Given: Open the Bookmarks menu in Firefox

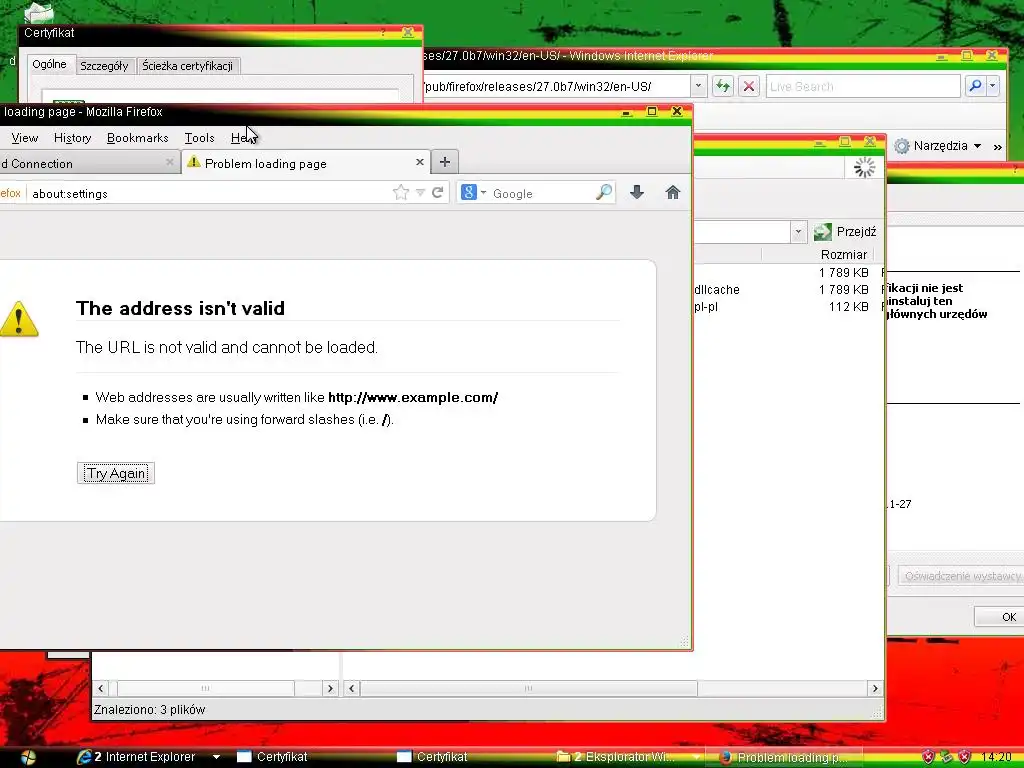Looking at the screenshot, I should tap(138, 138).
